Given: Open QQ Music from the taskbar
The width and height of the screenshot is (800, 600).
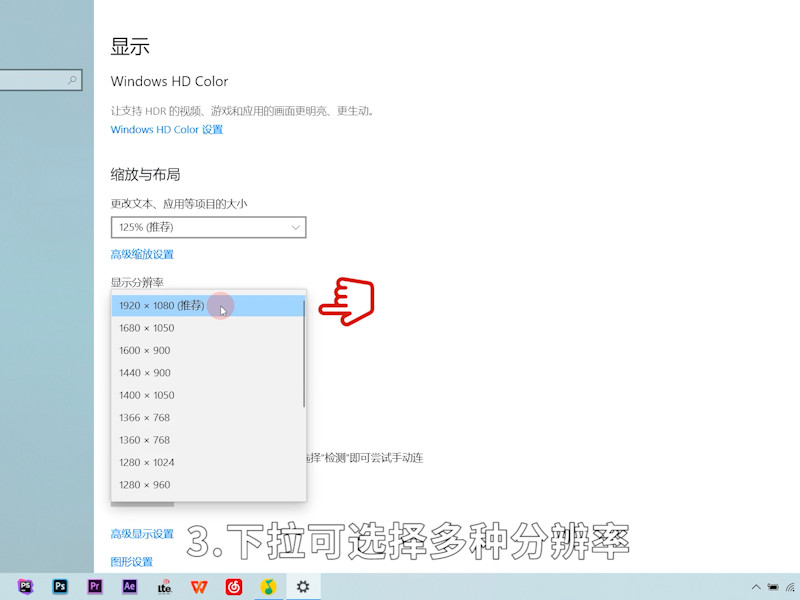Looking at the screenshot, I should (x=269, y=587).
